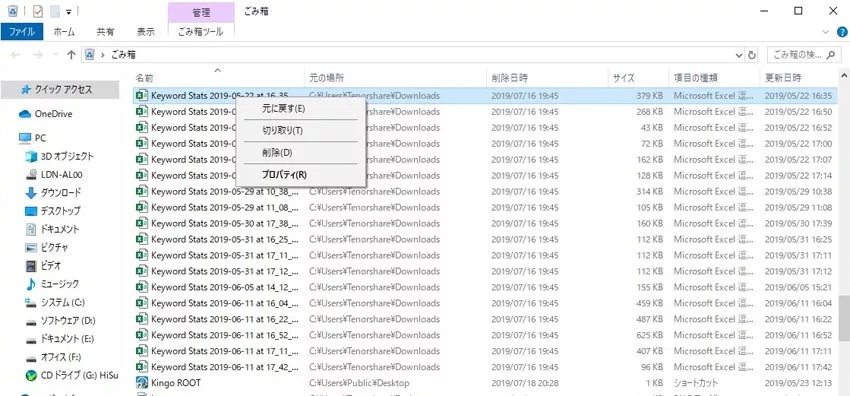
Task: Open プロパティ(R) from context menu
Action: click(300, 175)
